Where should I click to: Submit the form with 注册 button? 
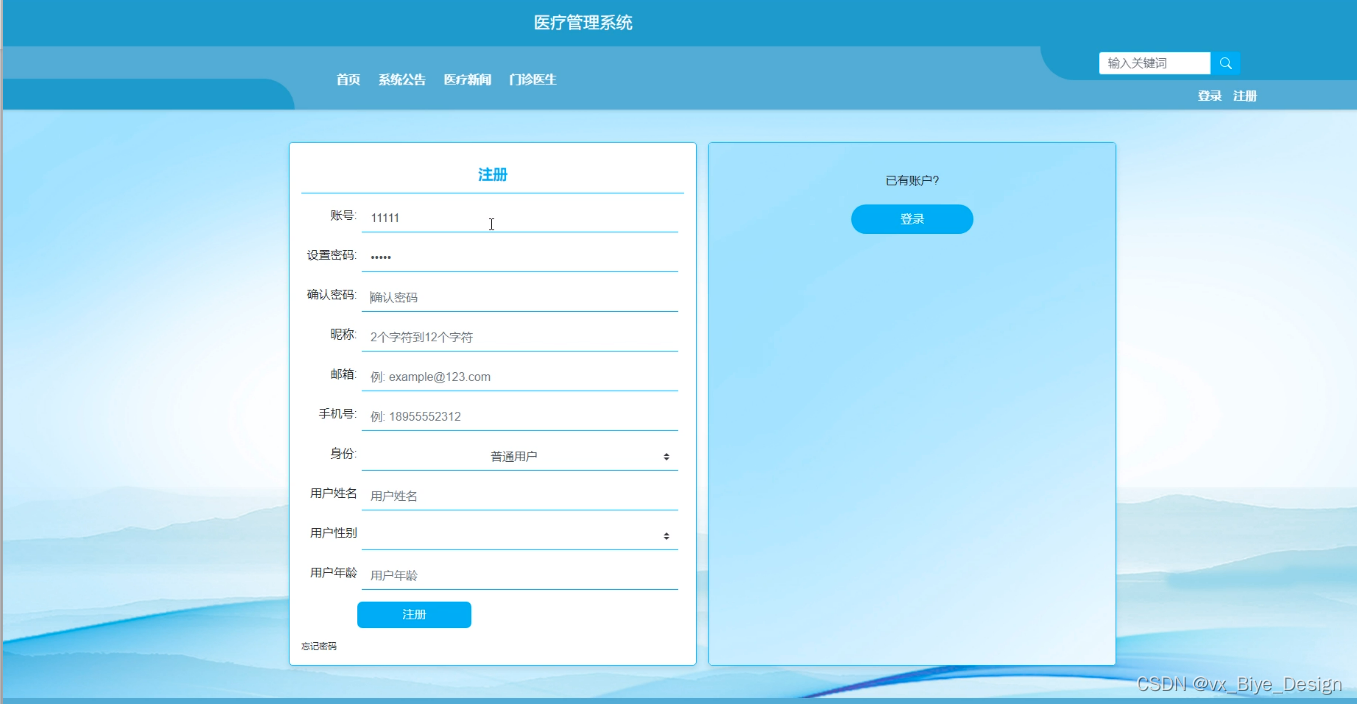(414, 615)
